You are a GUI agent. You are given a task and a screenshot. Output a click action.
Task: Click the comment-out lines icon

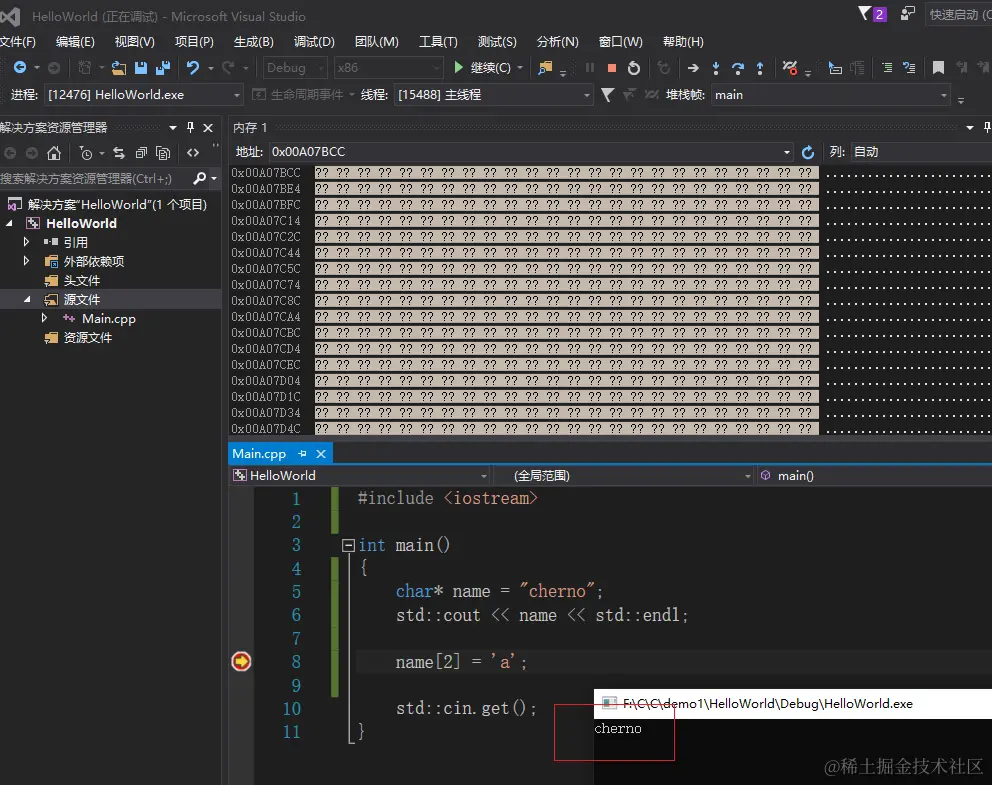[887, 68]
